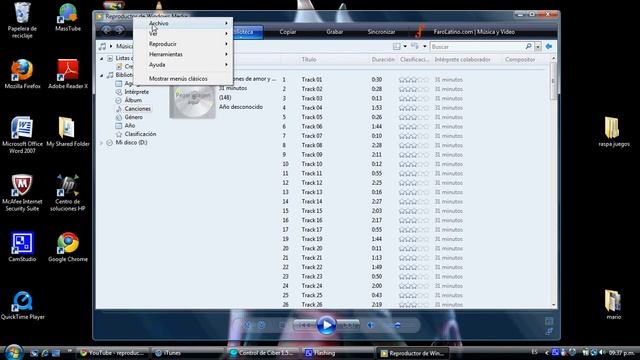
Task: Select Año in the library tree
Action: pyautogui.click(x=129, y=125)
